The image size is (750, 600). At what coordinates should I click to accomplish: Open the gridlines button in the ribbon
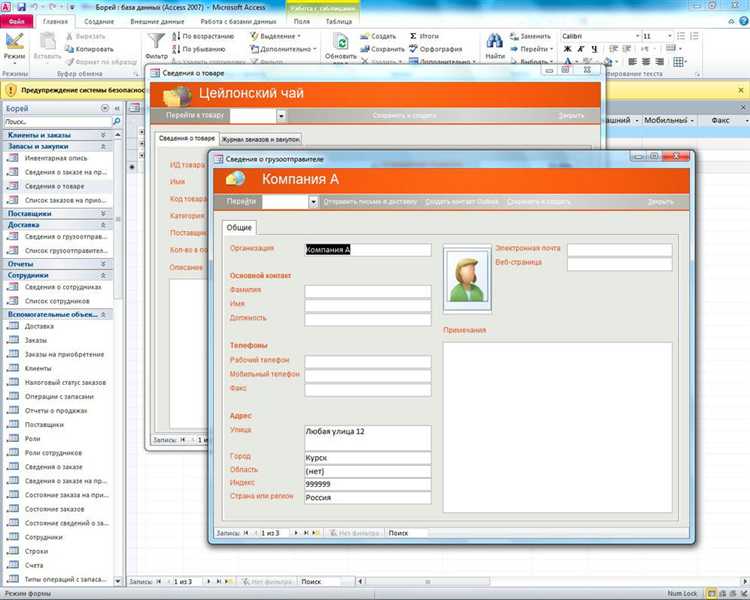point(679,62)
